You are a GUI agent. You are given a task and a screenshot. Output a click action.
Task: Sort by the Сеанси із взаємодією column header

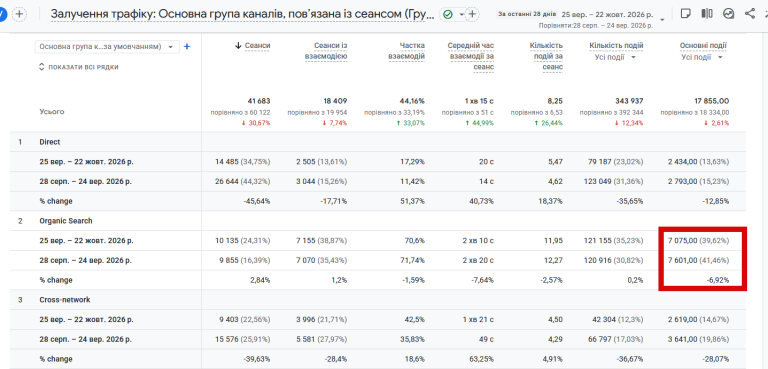pos(331,51)
